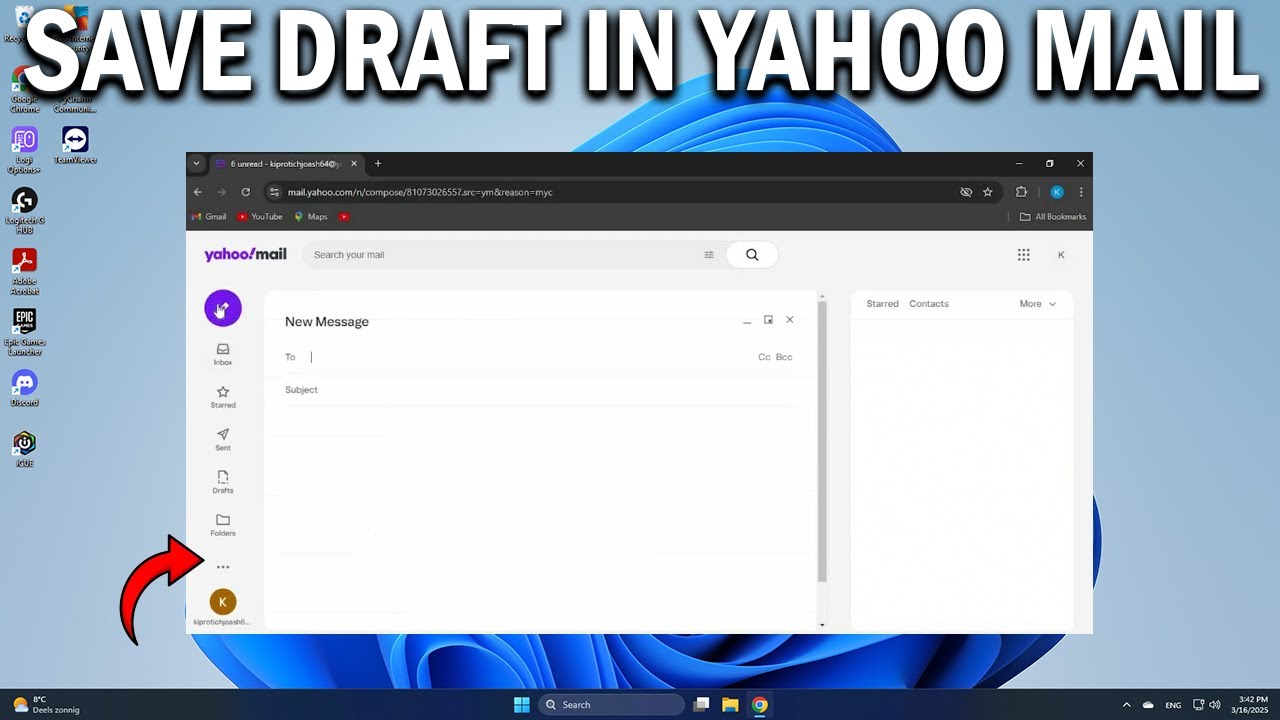Open the All Bookmarks folder
This screenshot has width=1280, height=720.
[x=1053, y=217]
